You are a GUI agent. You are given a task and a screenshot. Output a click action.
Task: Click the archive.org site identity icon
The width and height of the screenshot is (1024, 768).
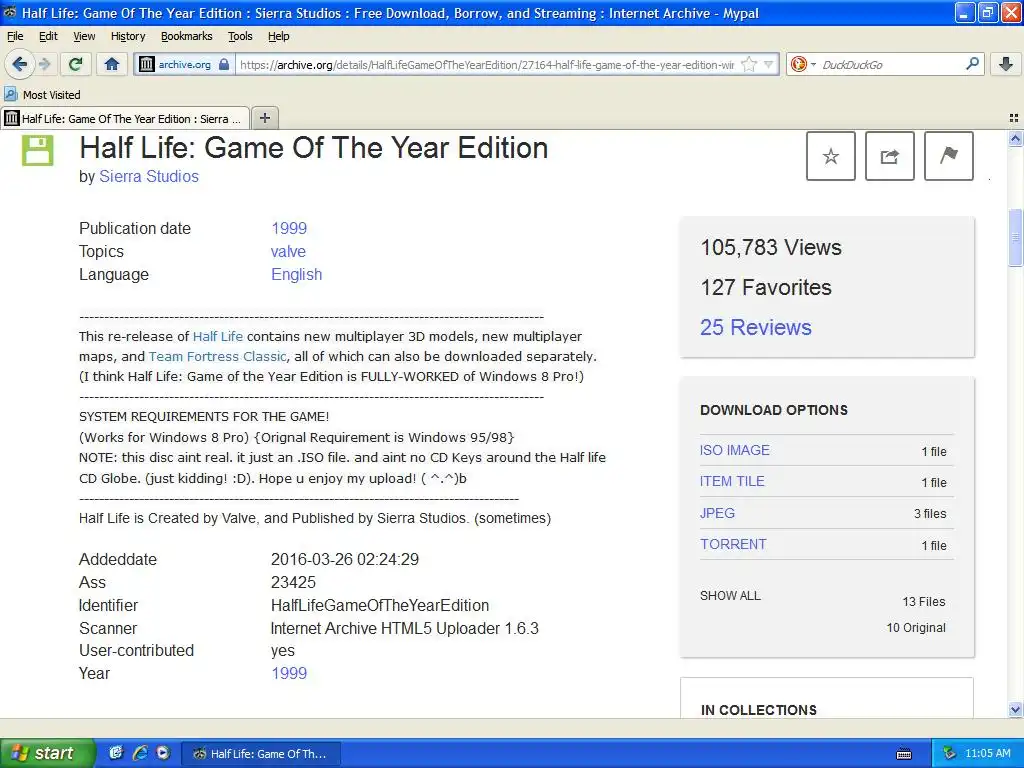point(147,64)
